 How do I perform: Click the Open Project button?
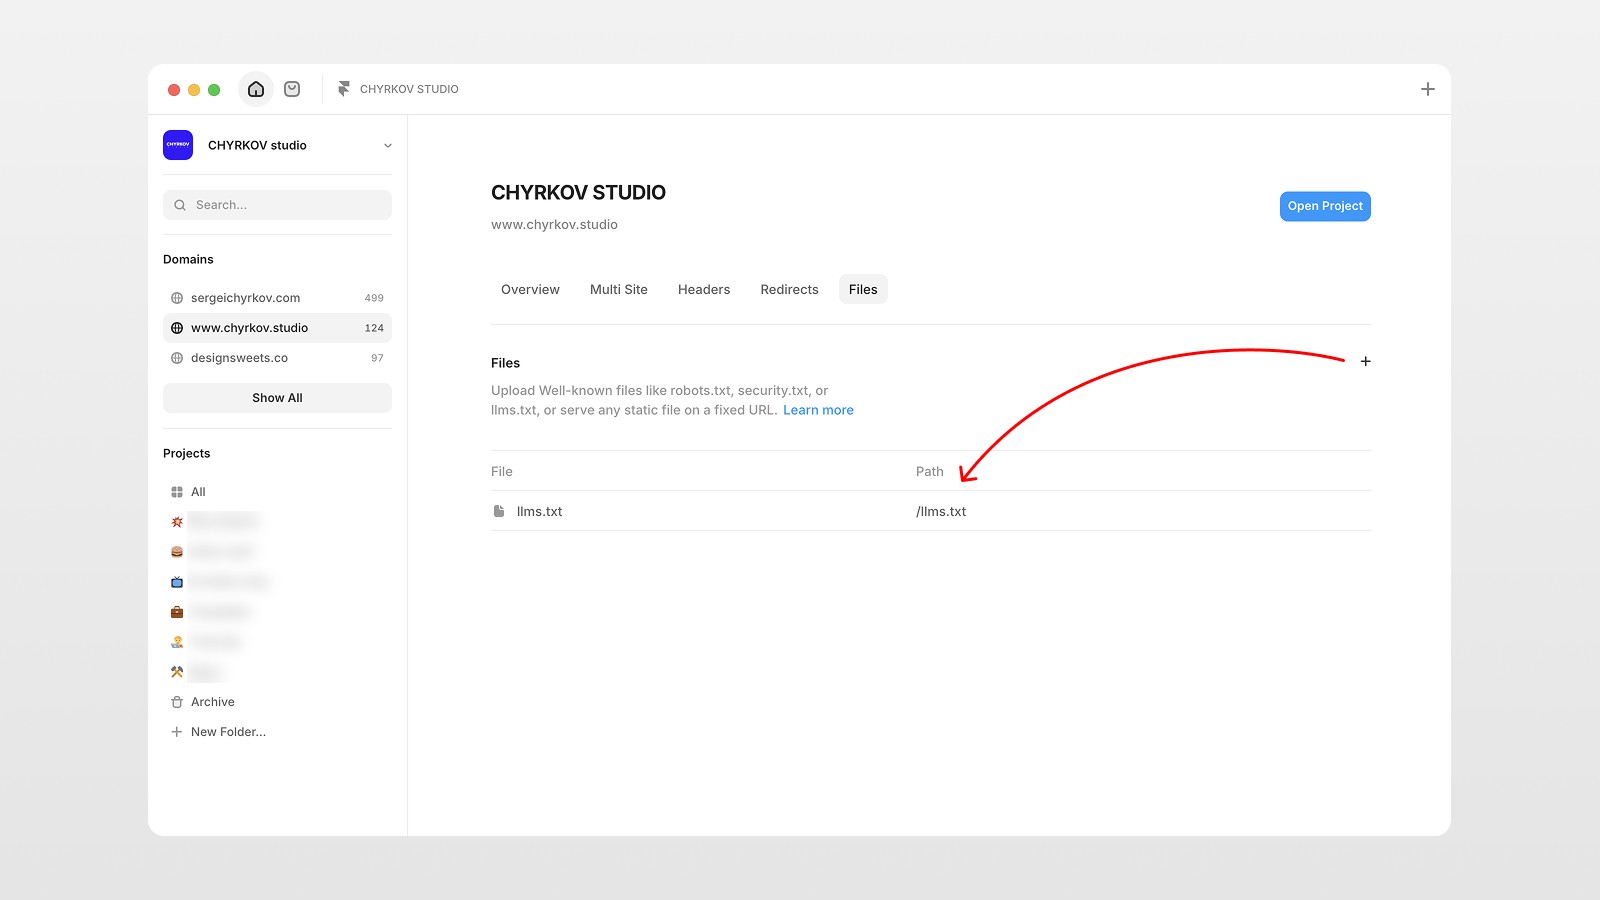(x=1325, y=206)
